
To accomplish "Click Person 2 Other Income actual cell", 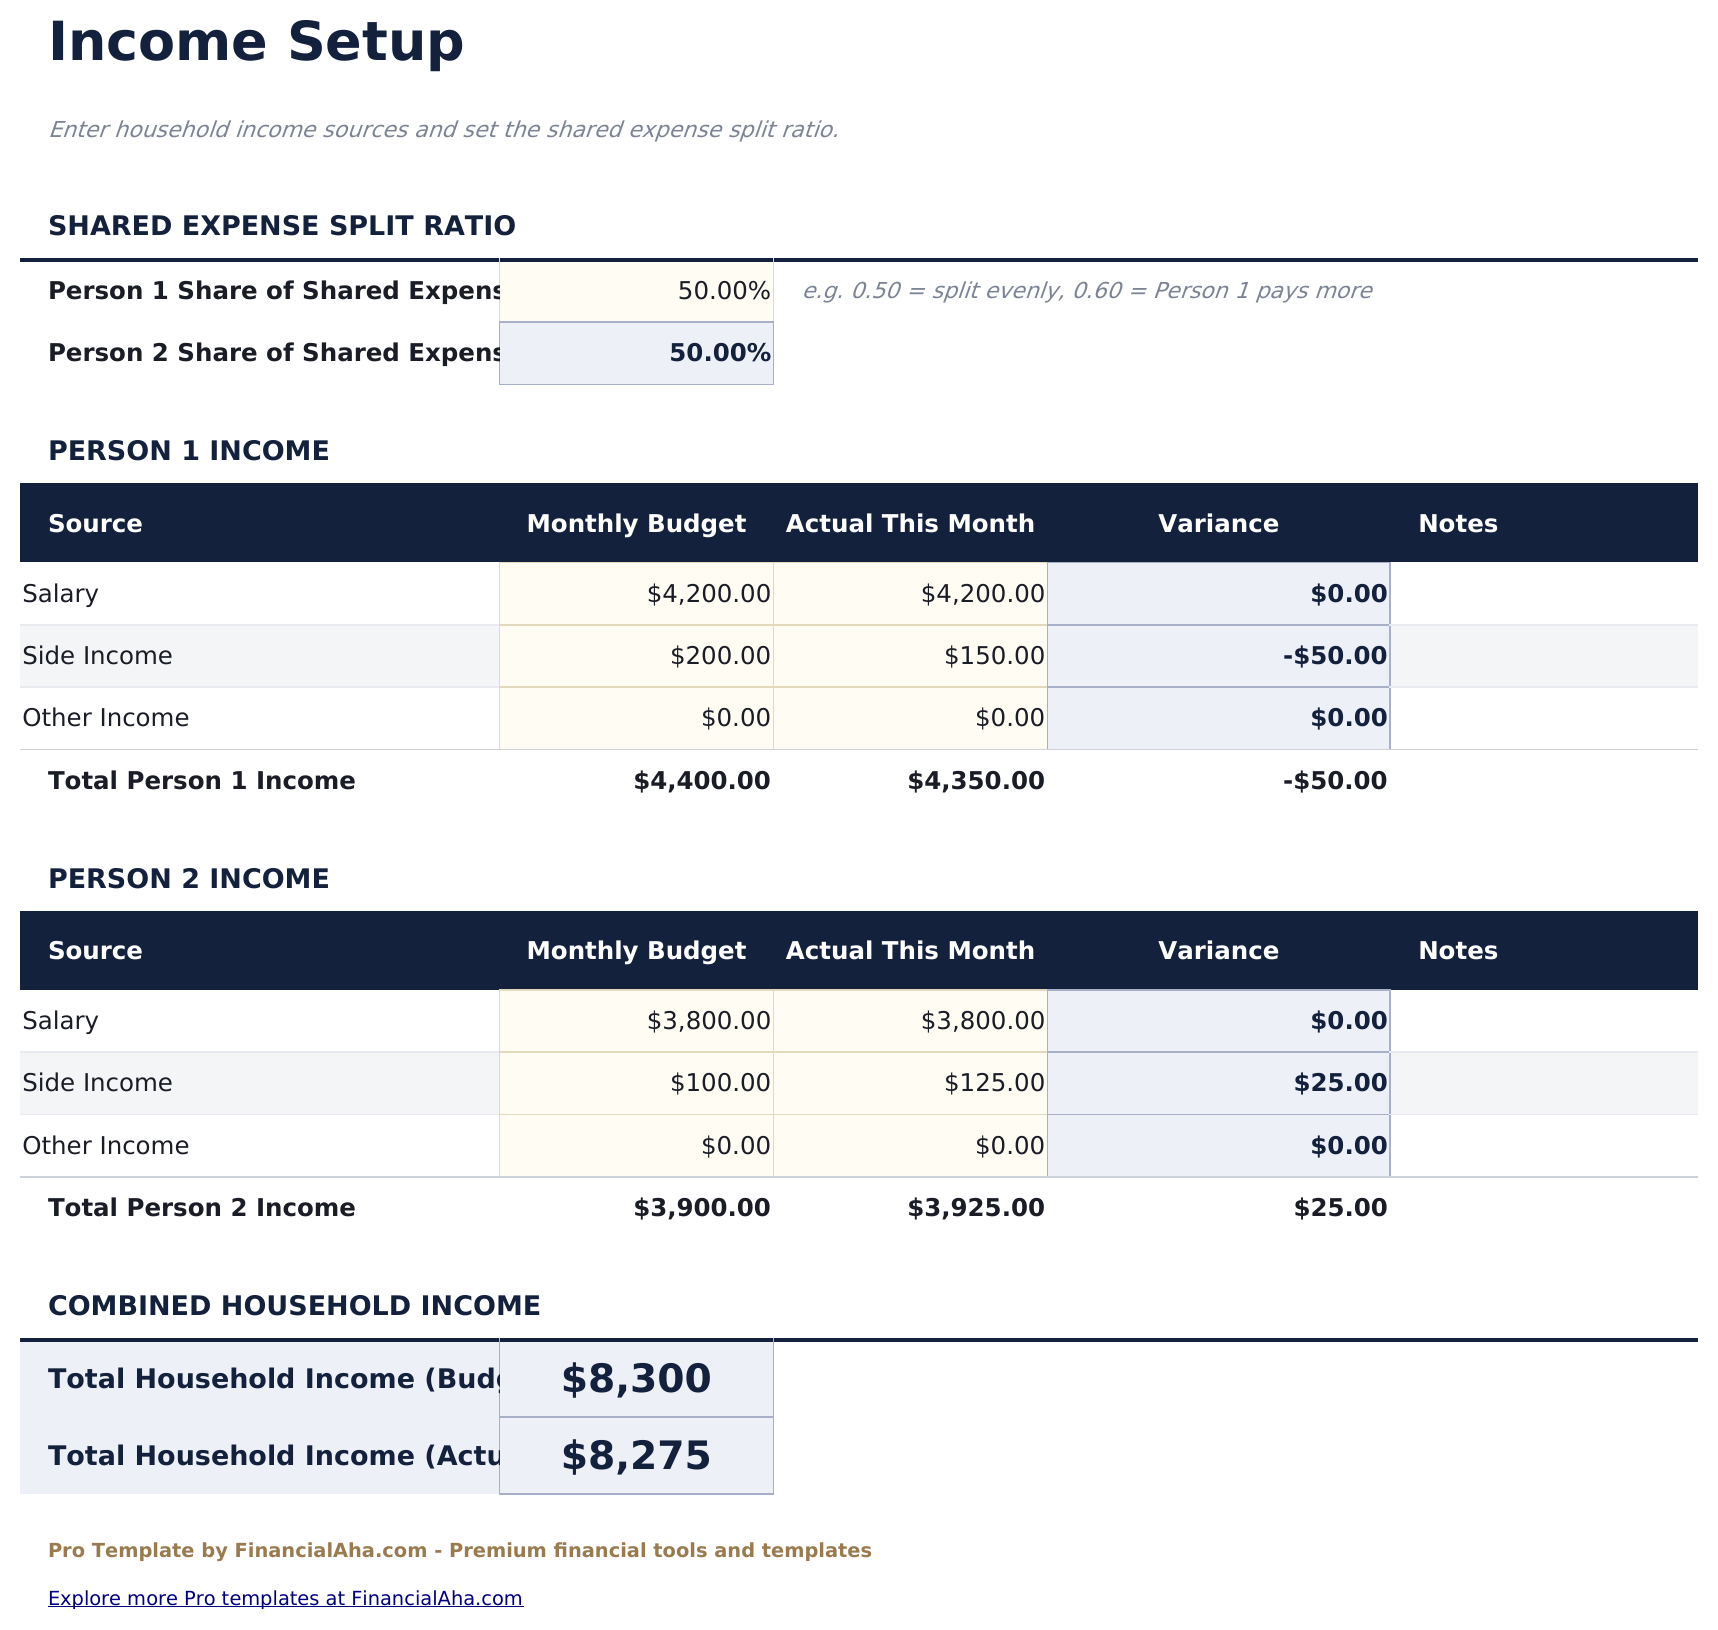I will tap(910, 1144).
